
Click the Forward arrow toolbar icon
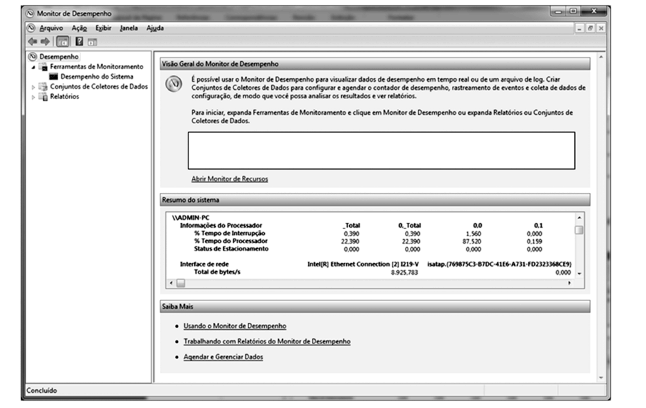click(x=45, y=41)
